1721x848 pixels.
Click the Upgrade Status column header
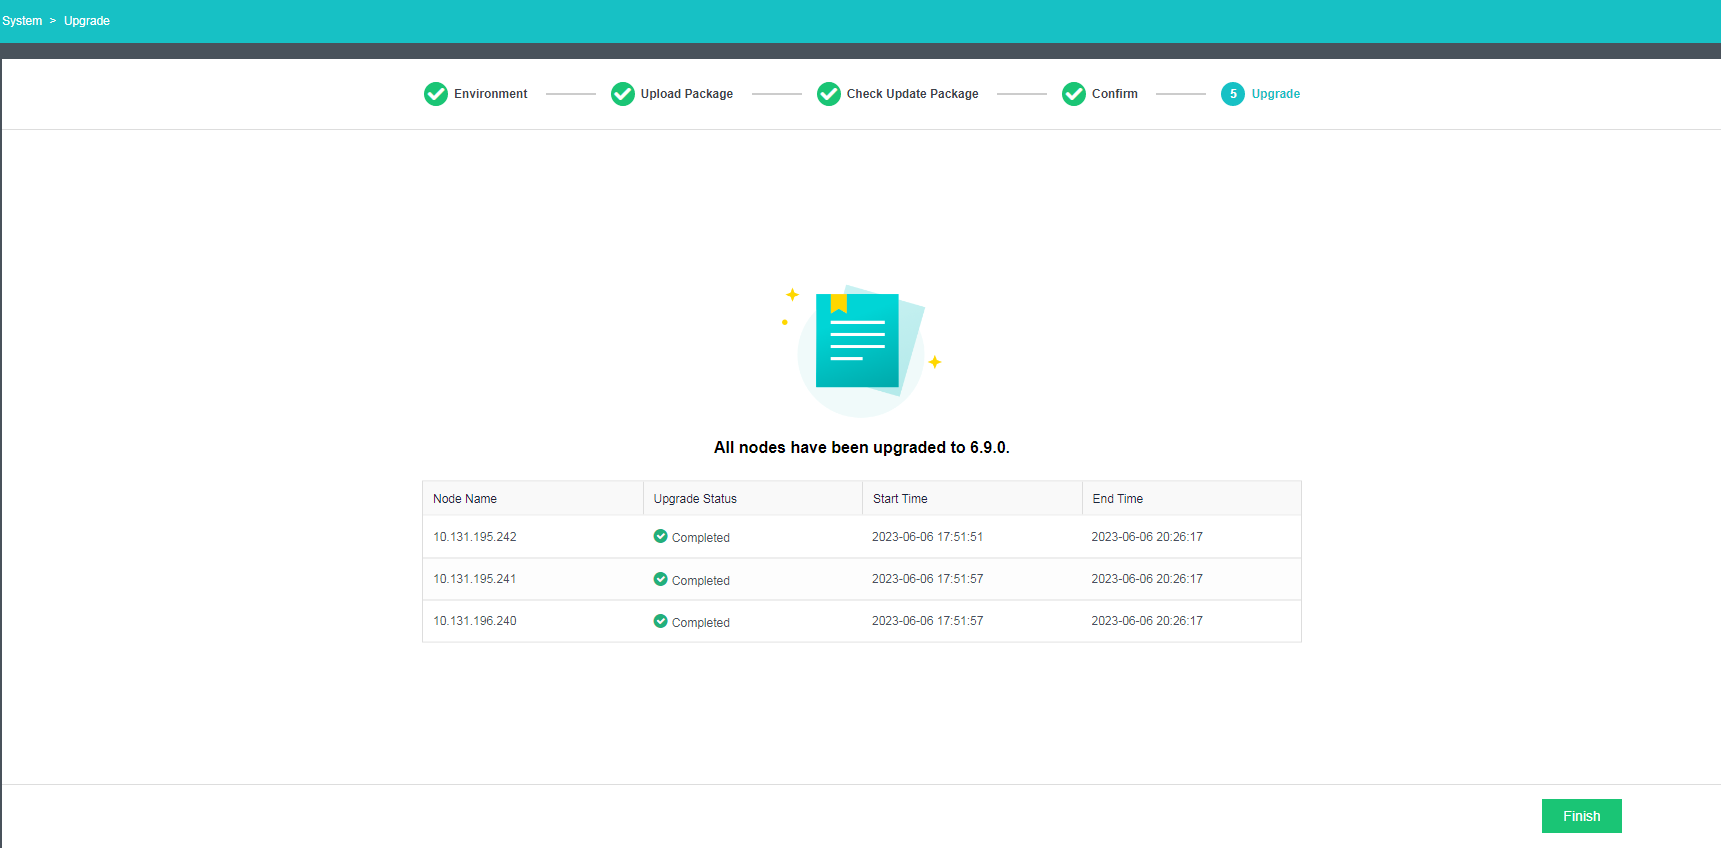[695, 499]
